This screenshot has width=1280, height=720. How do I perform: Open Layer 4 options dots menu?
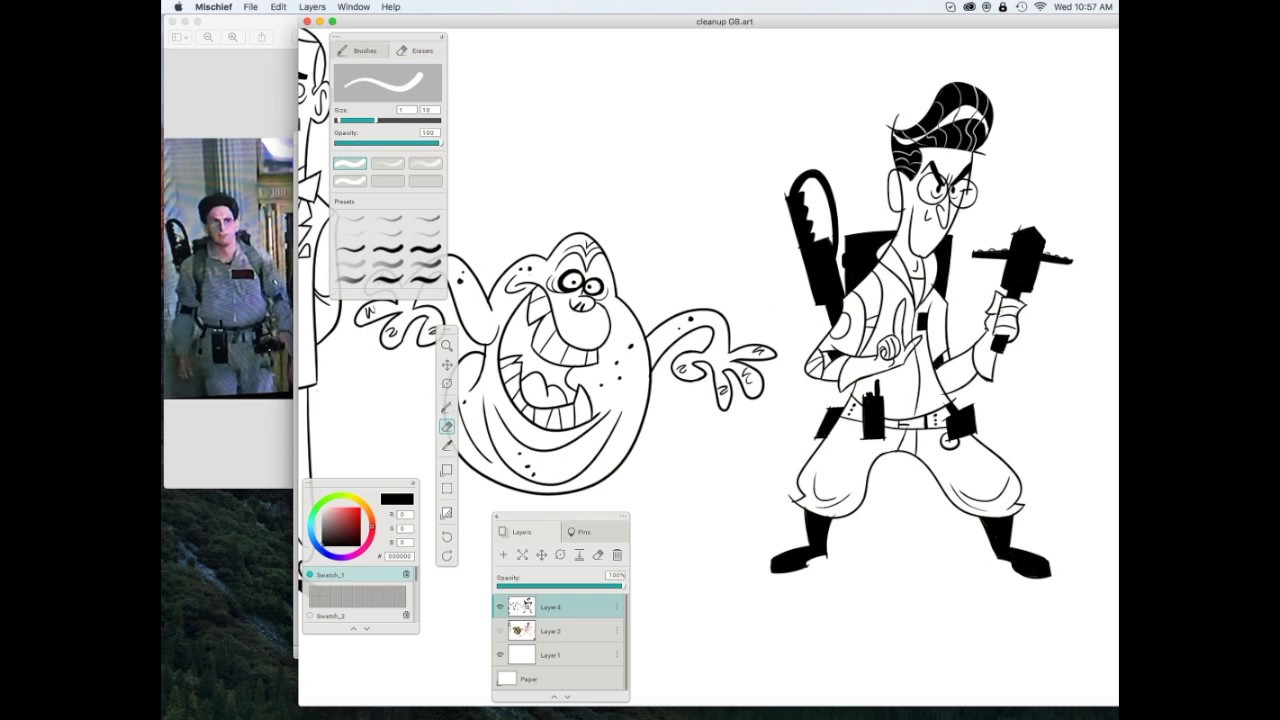click(x=617, y=607)
